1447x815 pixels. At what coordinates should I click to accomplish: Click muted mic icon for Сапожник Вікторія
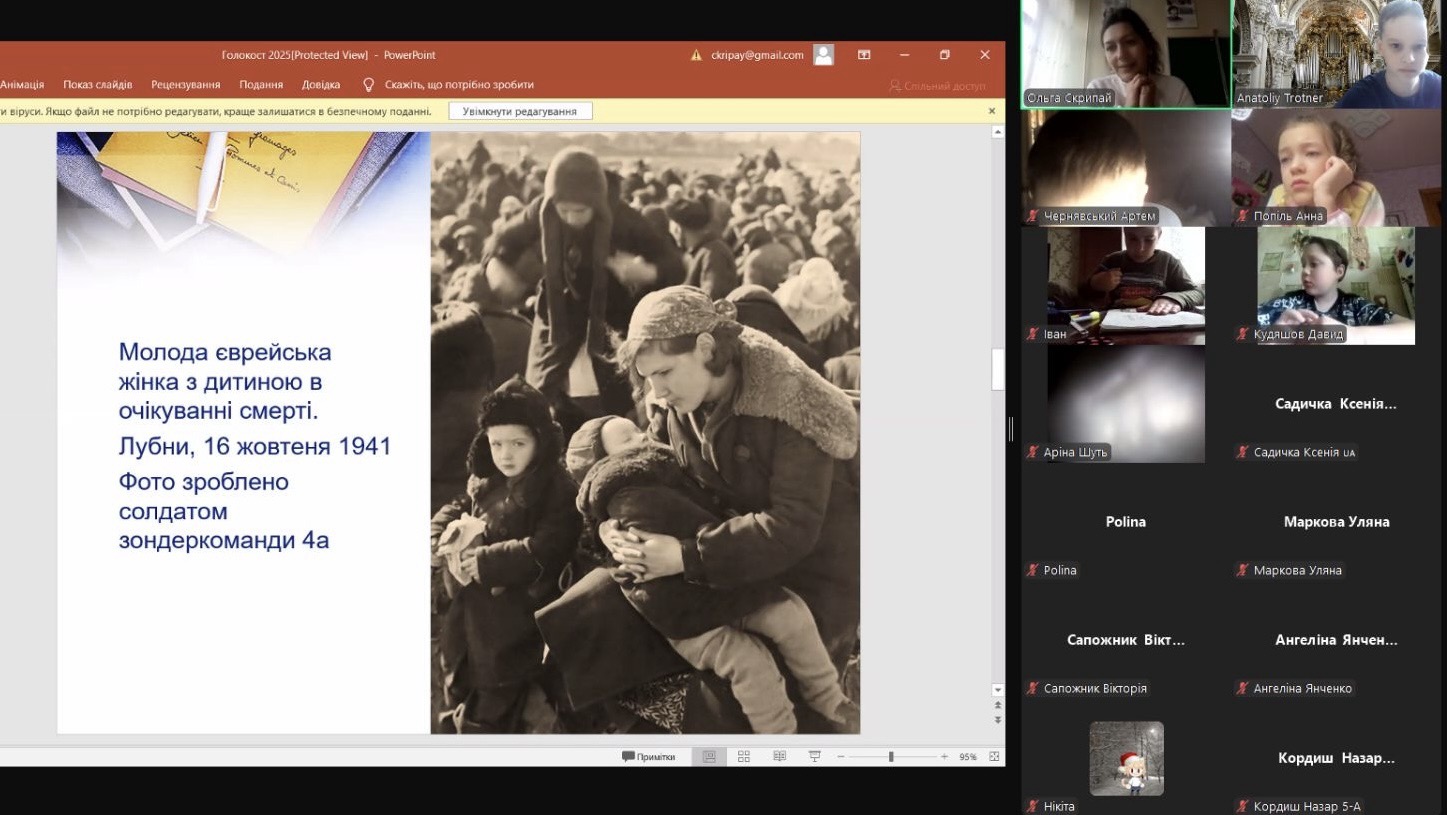[x=1033, y=688]
